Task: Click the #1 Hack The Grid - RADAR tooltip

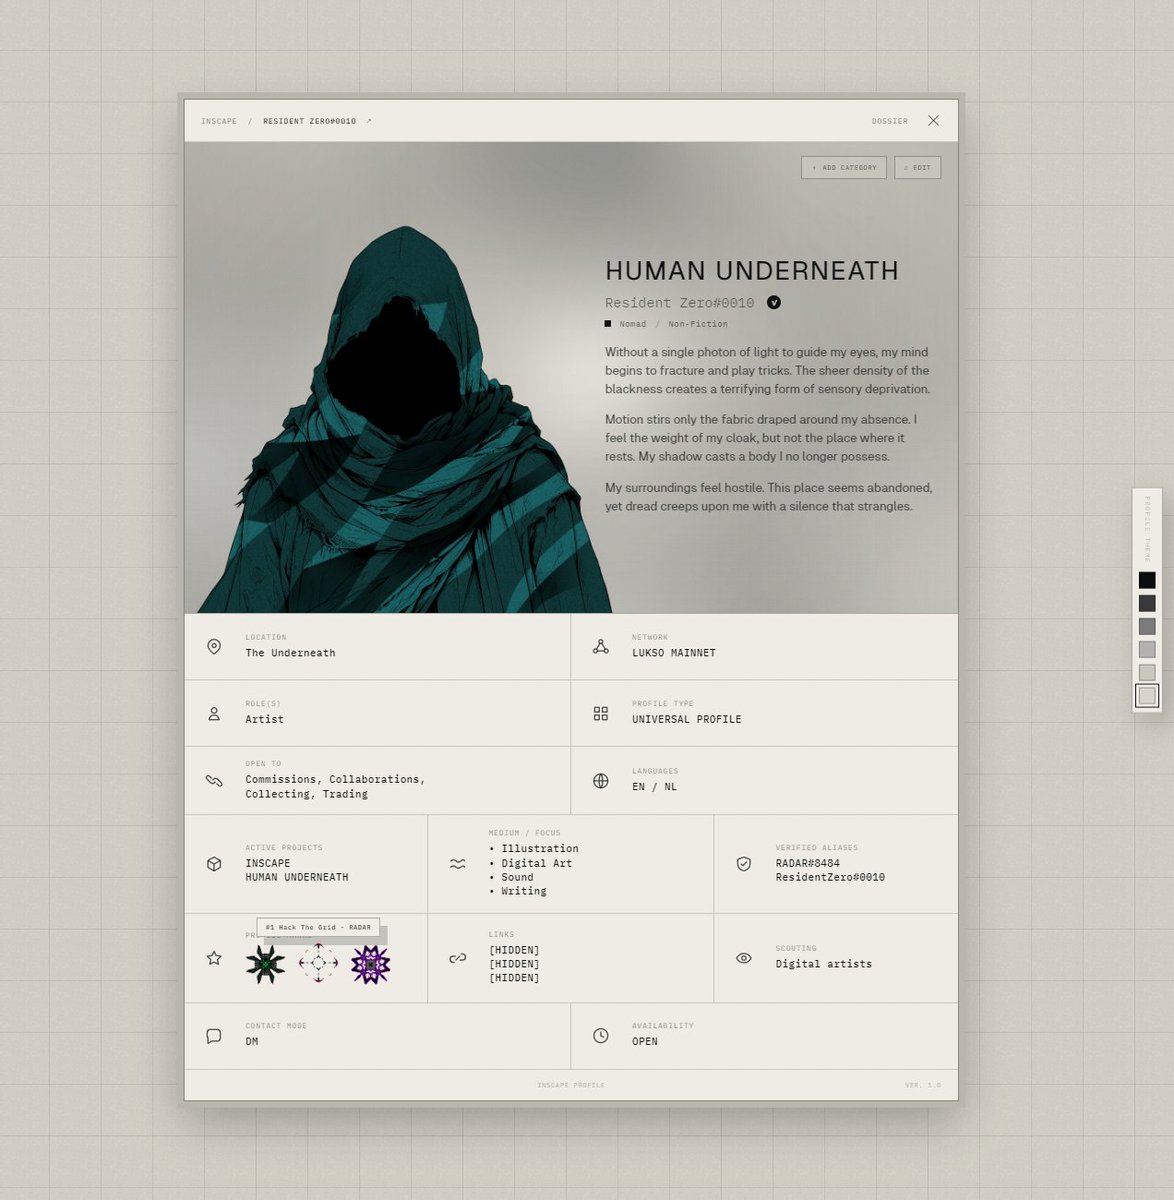Action: (318, 927)
